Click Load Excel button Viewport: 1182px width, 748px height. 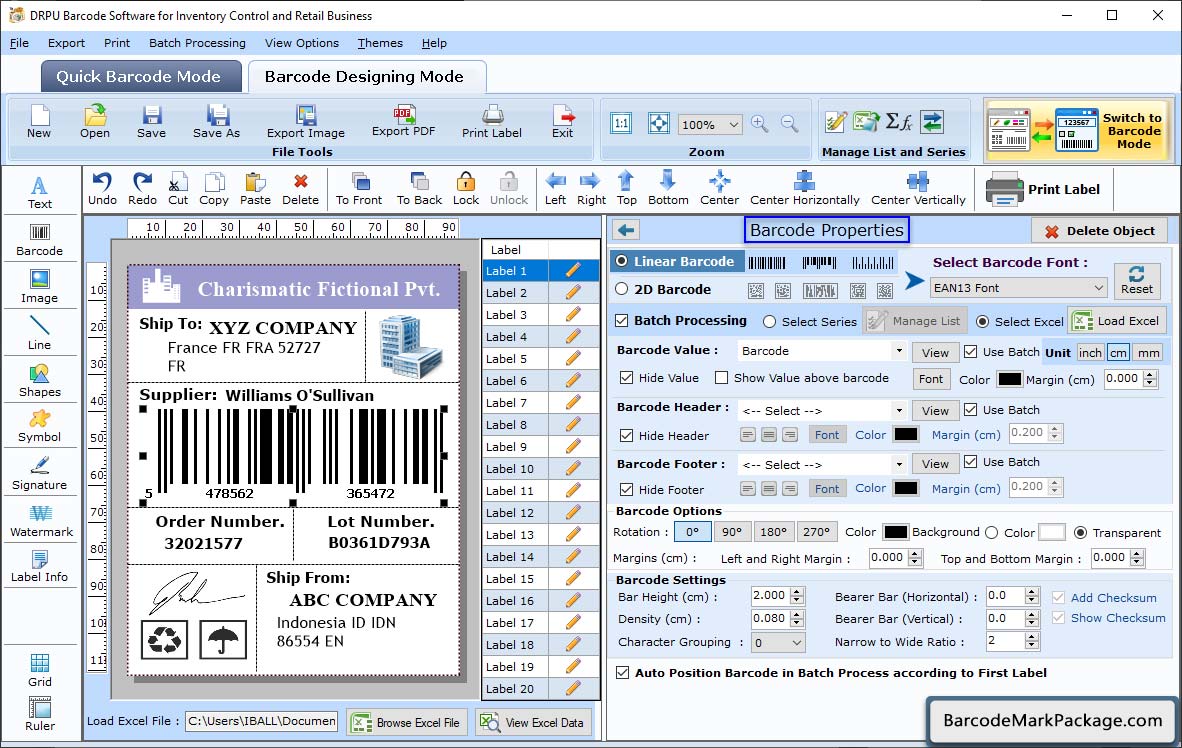pos(1118,320)
